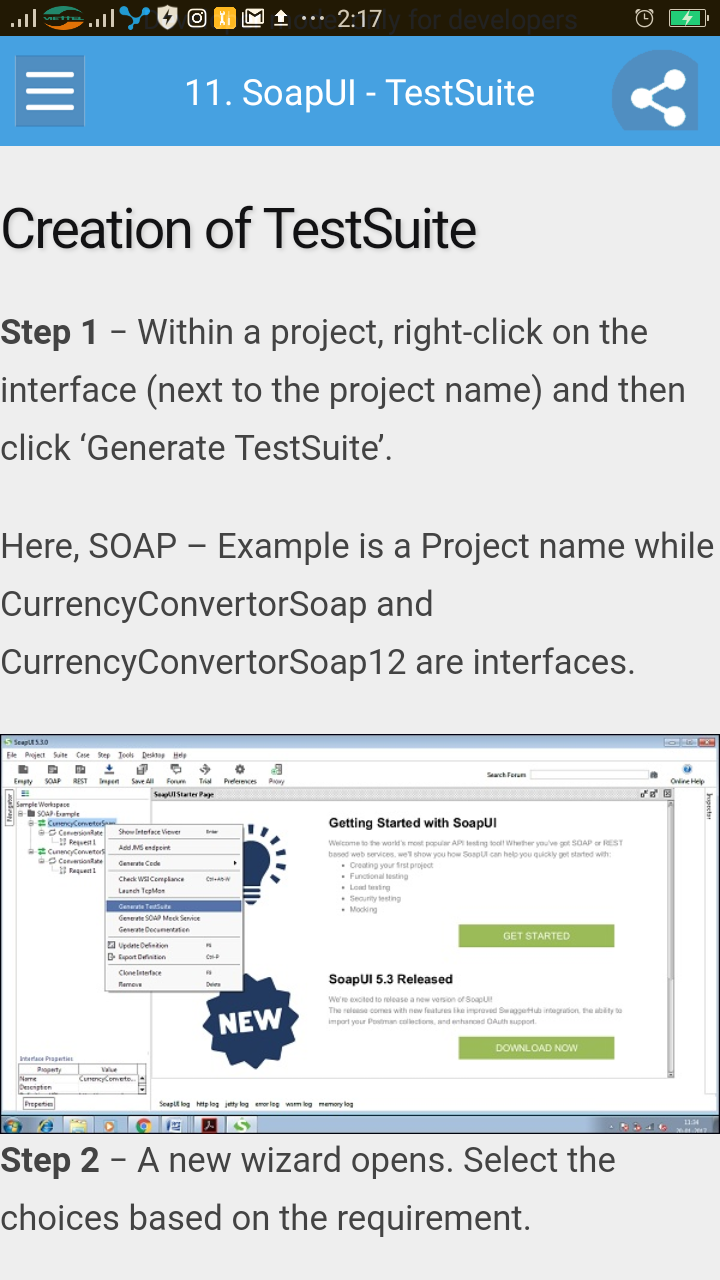The height and width of the screenshot is (1280, 720).
Task: Click the Properties button in SoapUI screenshot
Action: point(39,1104)
